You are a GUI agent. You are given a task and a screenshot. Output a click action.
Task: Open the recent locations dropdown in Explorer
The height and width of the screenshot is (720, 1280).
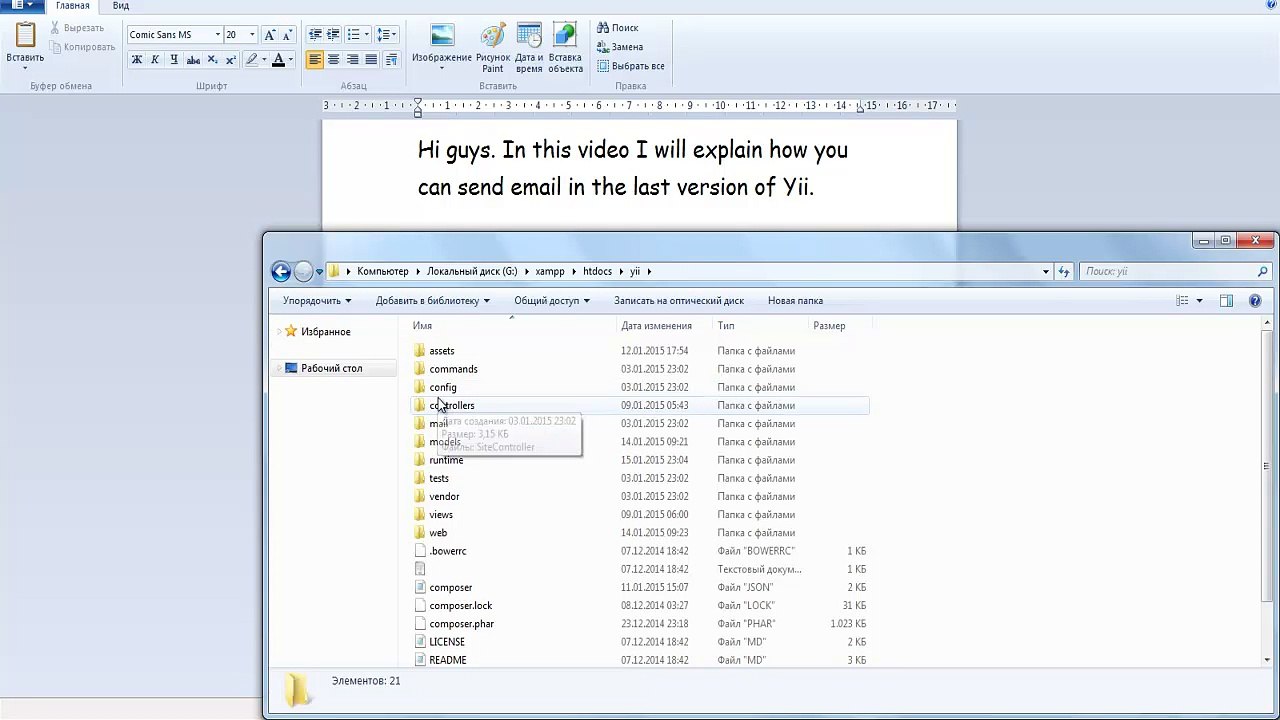click(x=319, y=271)
